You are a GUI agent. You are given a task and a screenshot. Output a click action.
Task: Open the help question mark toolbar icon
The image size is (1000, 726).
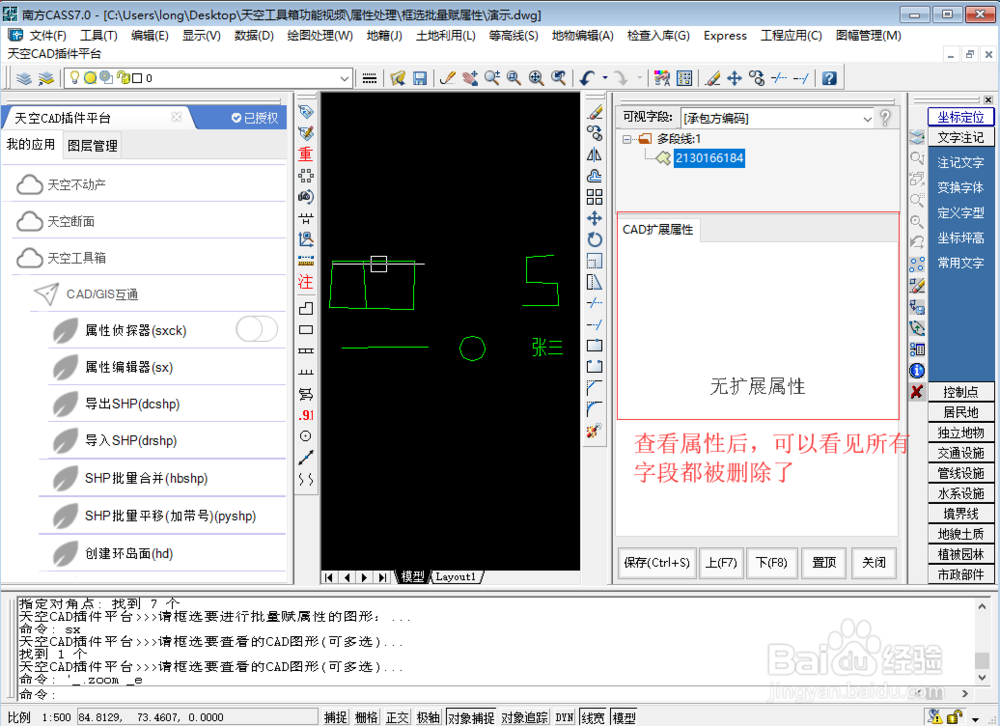point(829,78)
